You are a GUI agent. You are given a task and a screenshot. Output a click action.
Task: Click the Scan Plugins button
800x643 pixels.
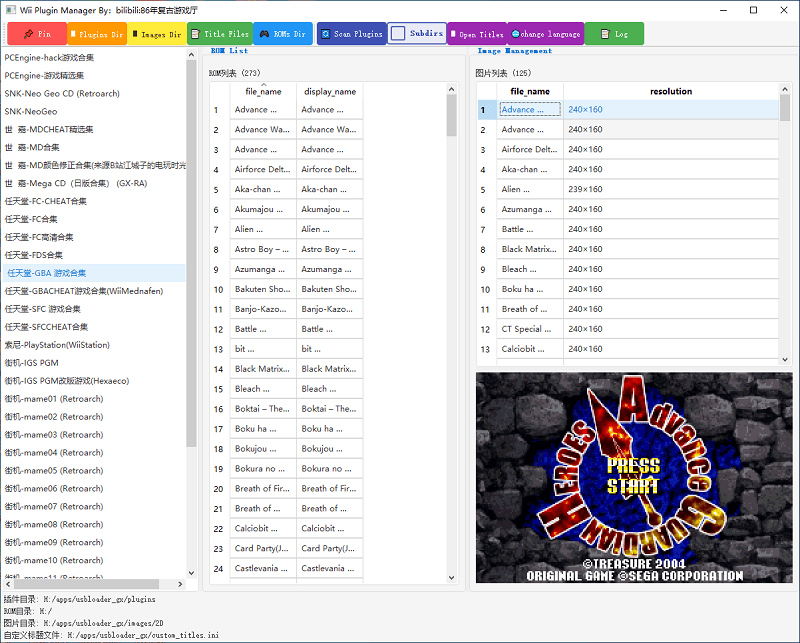click(x=352, y=34)
